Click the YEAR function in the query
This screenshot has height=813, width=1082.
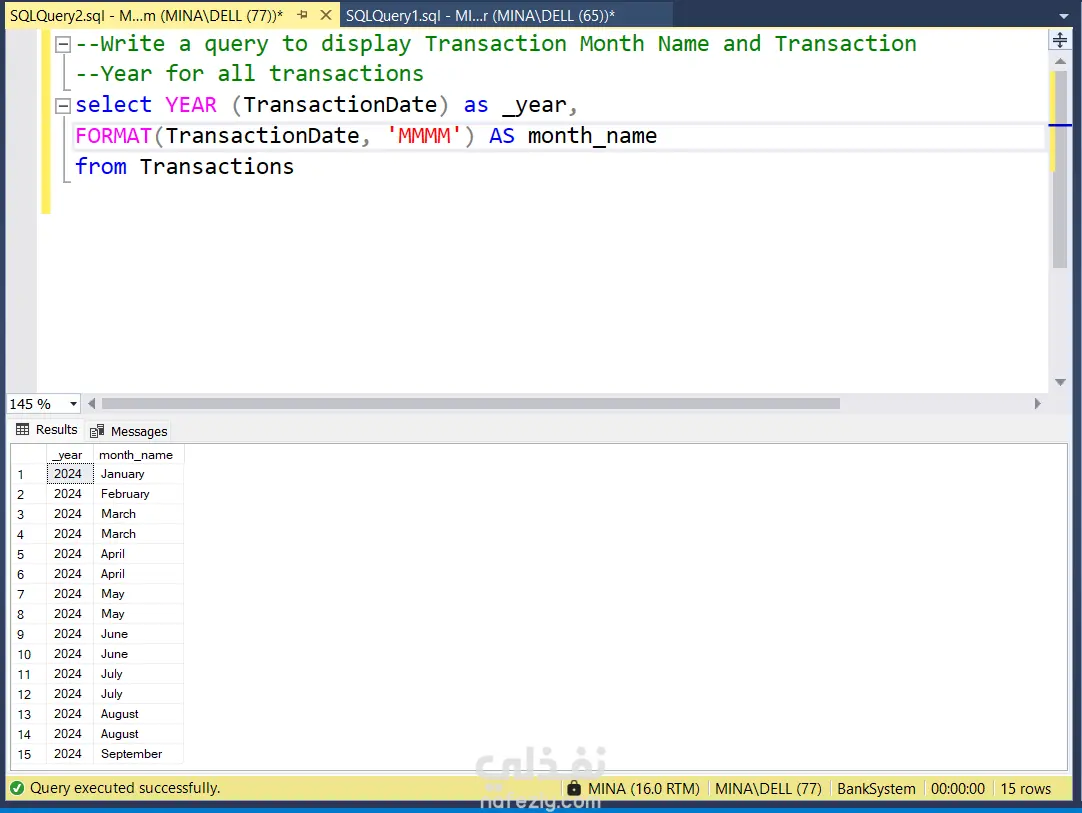pos(190,105)
